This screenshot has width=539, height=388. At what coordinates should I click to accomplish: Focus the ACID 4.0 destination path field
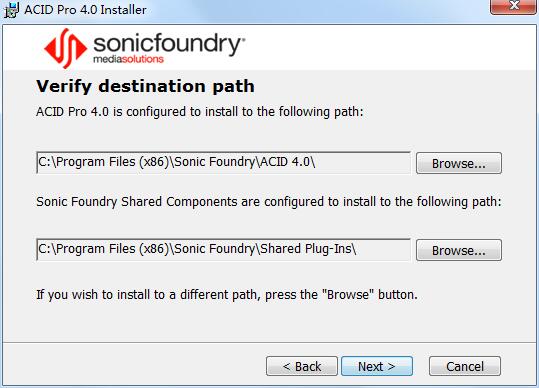[x=223, y=163]
